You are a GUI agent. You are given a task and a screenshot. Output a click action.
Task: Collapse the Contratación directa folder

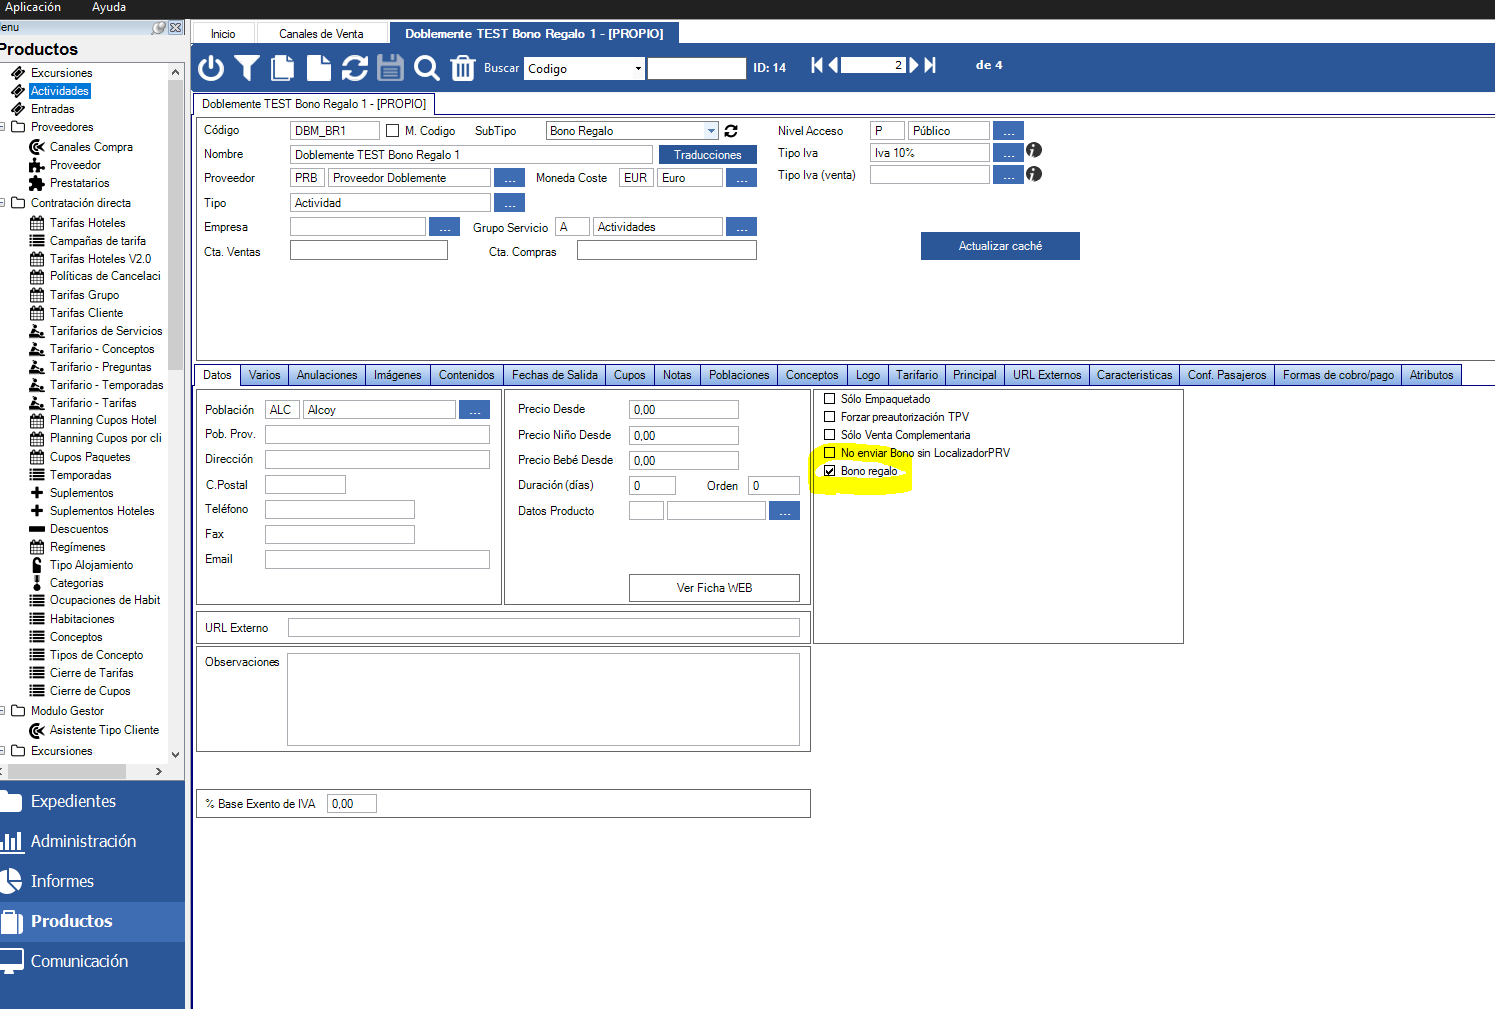(3, 203)
